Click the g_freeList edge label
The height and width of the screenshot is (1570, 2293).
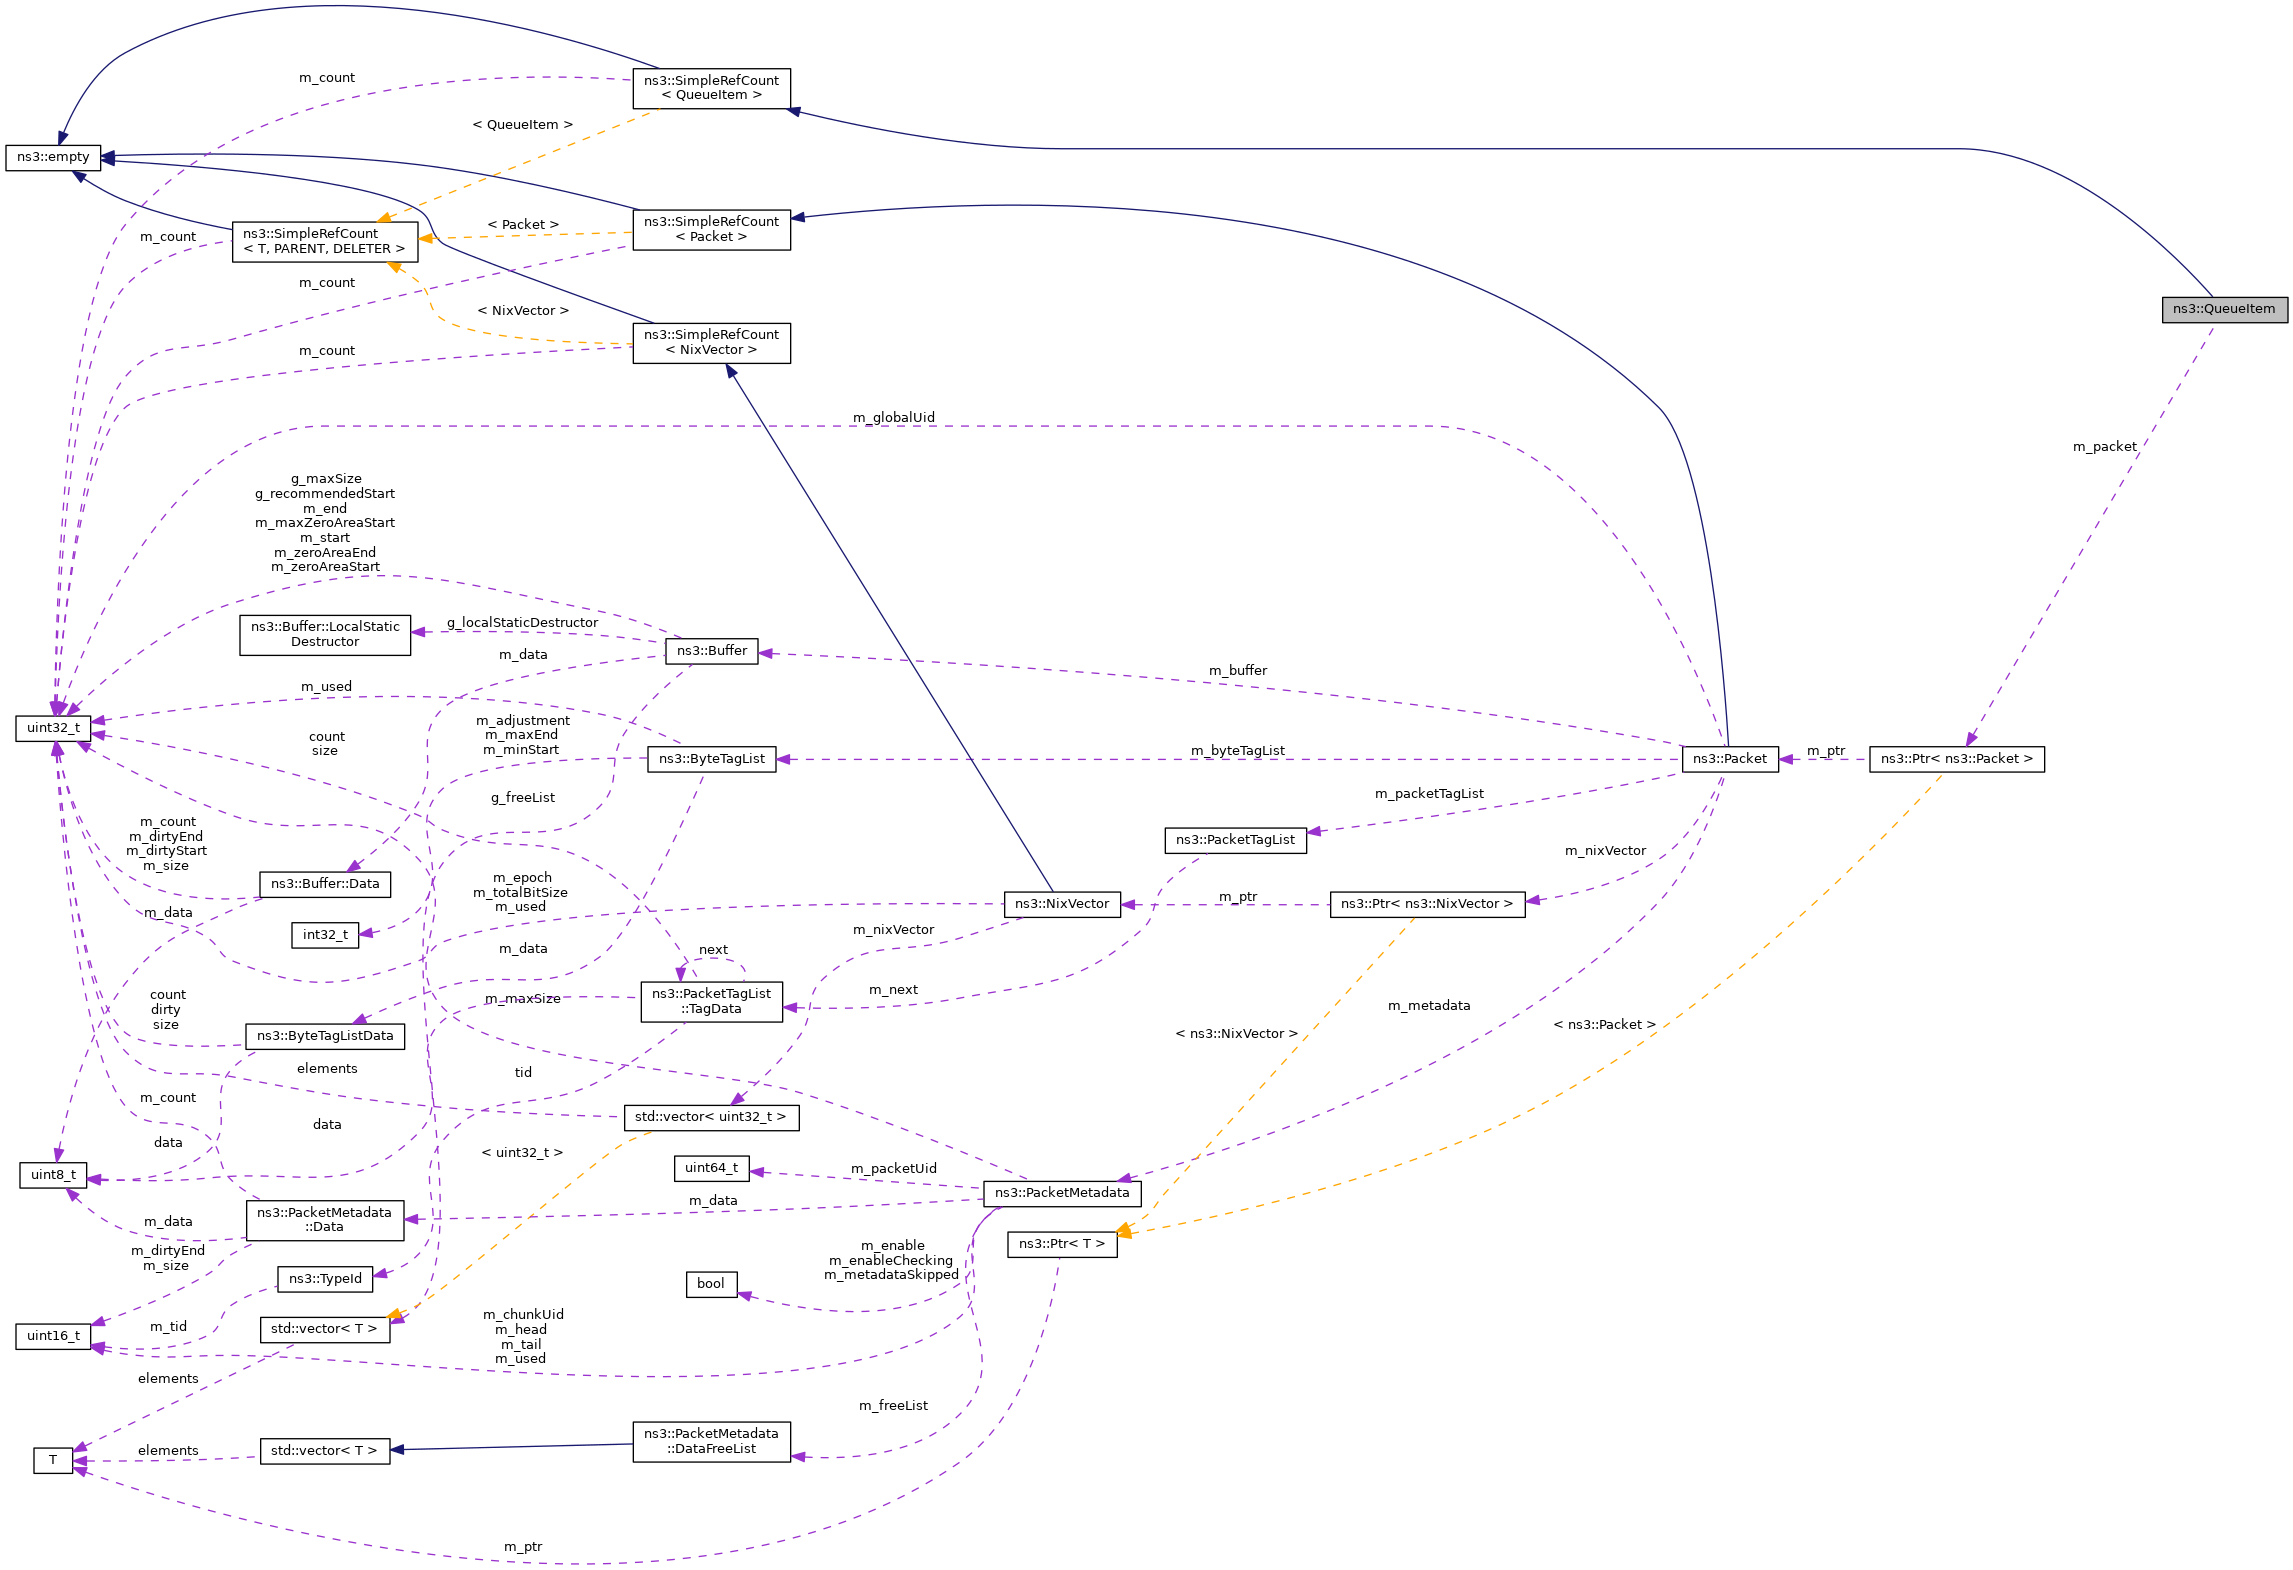(522, 798)
